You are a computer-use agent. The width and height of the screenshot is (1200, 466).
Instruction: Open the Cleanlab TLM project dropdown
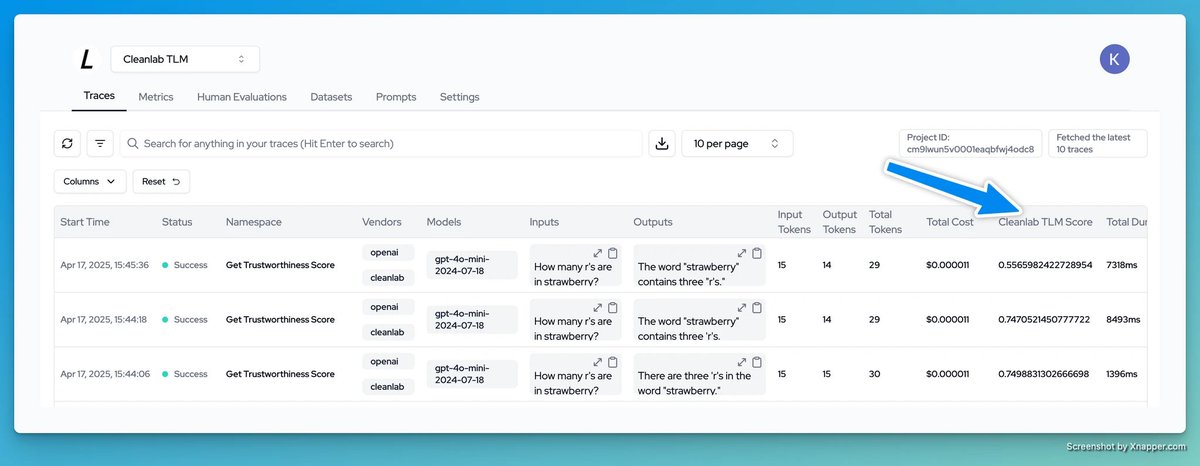coord(185,59)
